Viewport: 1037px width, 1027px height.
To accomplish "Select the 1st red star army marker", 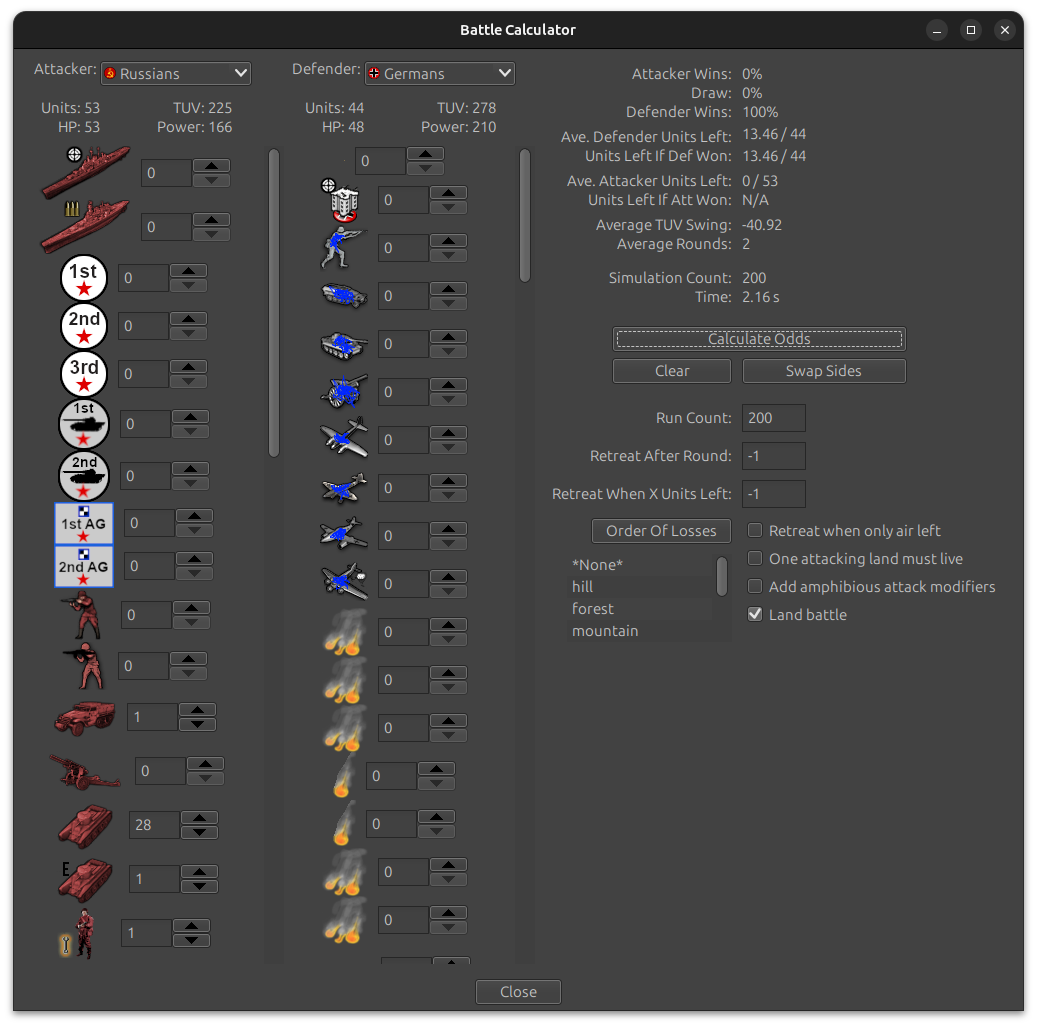I will 84,278.
